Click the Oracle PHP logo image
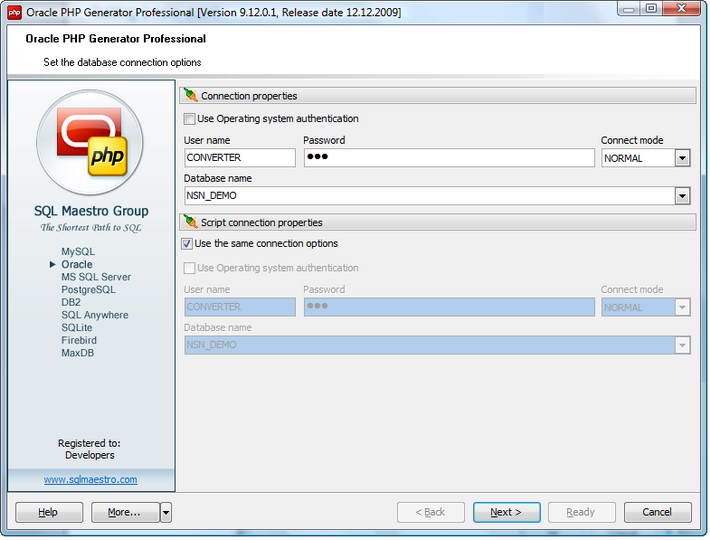The width and height of the screenshot is (710, 540). (90, 143)
